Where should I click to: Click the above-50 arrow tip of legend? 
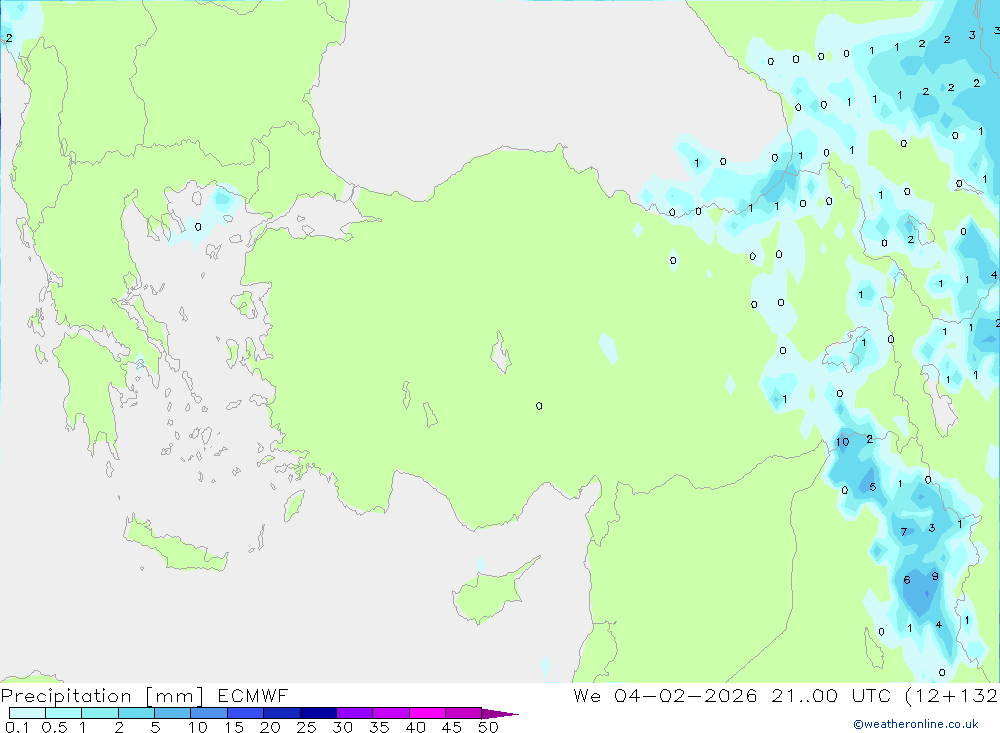click(500, 713)
